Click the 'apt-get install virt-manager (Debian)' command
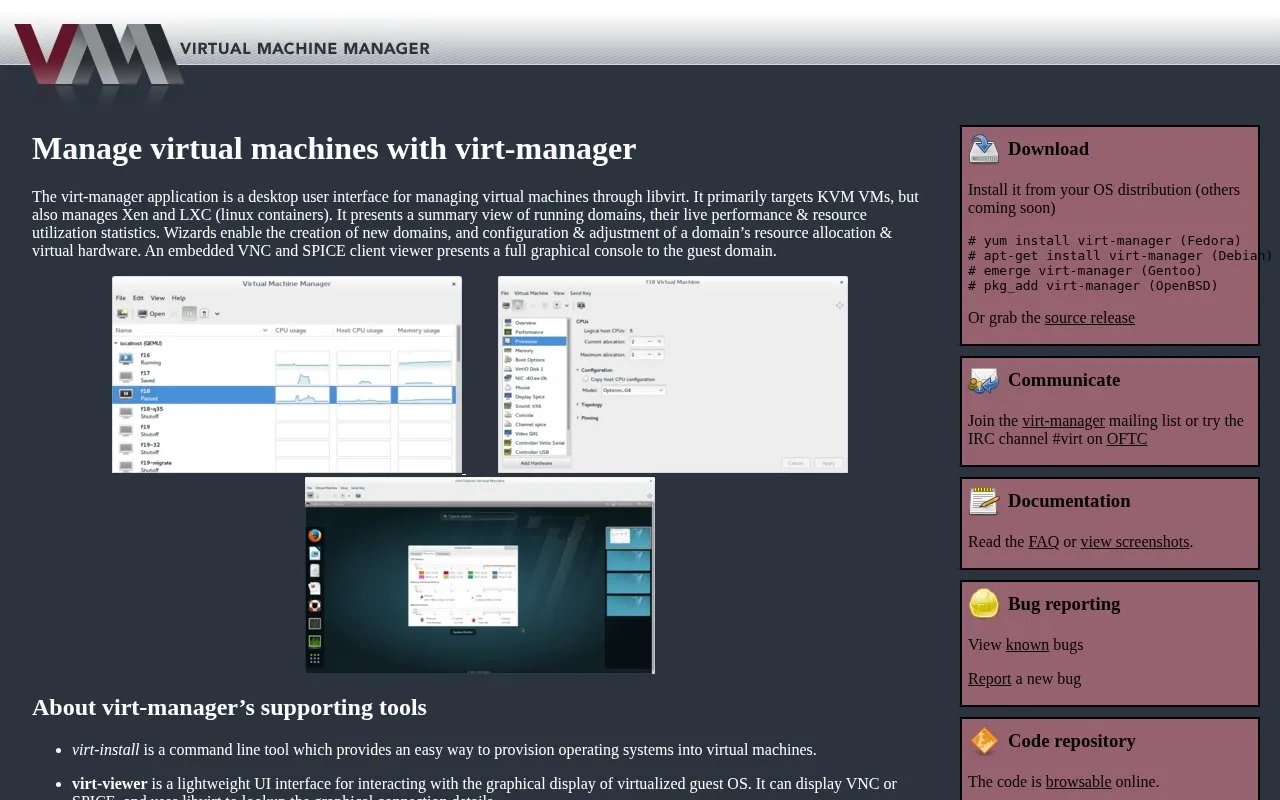This screenshot has width=1280, height=800. (1120, 256)
